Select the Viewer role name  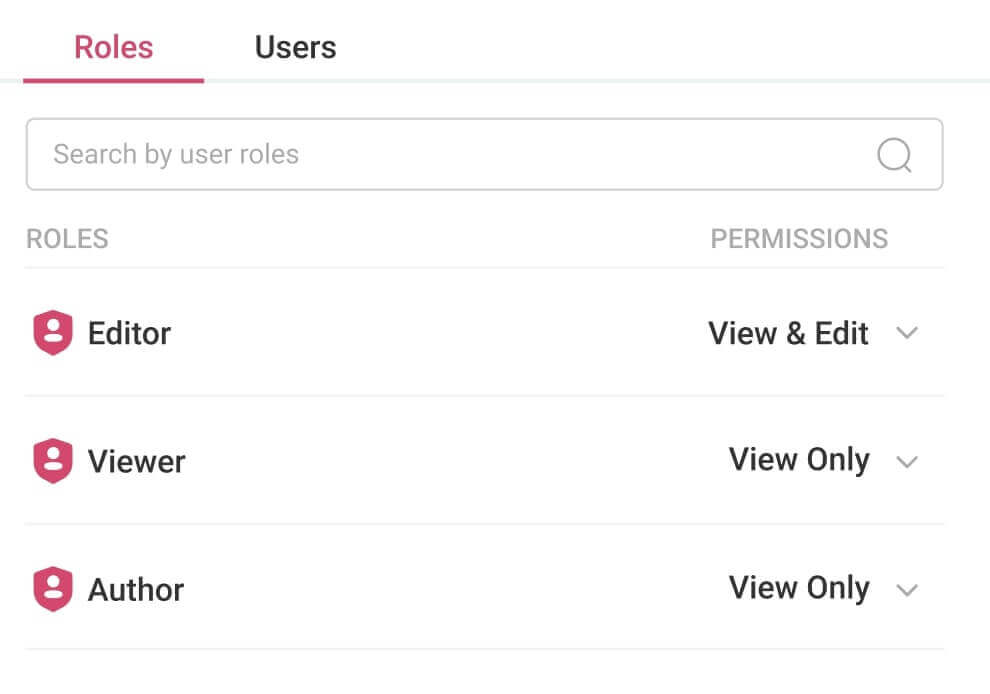(136, 461)
